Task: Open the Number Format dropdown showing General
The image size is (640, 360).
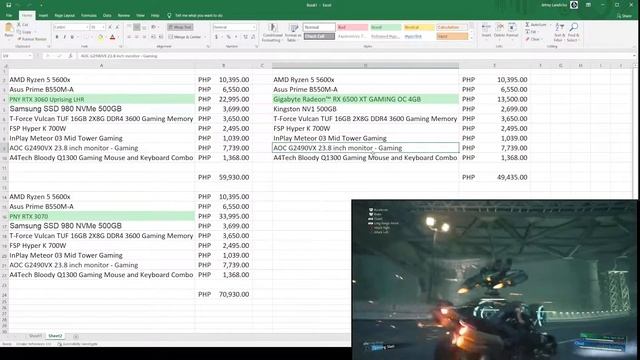Action: click(234, 27)
